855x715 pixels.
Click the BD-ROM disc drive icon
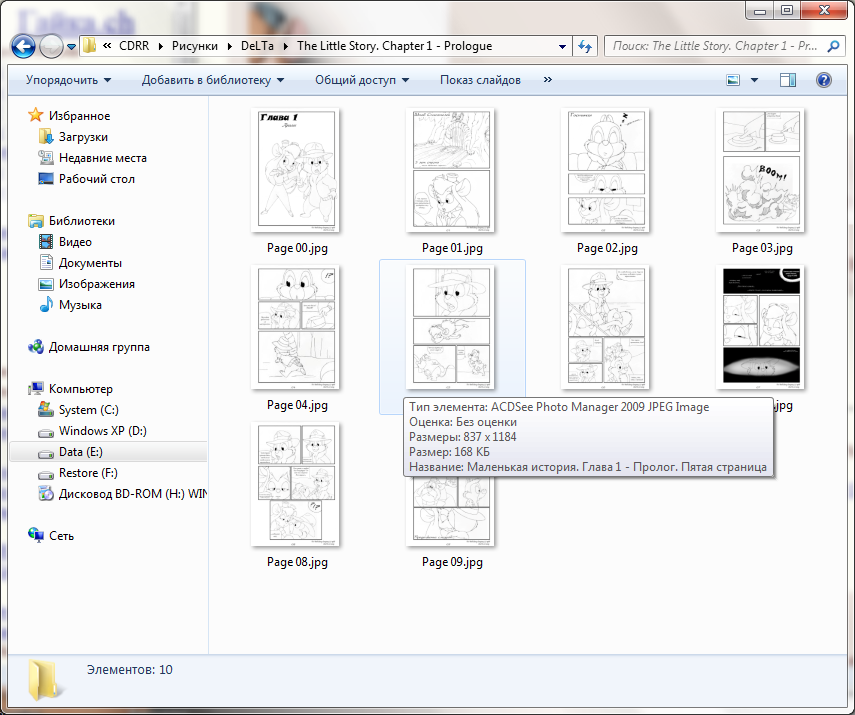point(46,494)
